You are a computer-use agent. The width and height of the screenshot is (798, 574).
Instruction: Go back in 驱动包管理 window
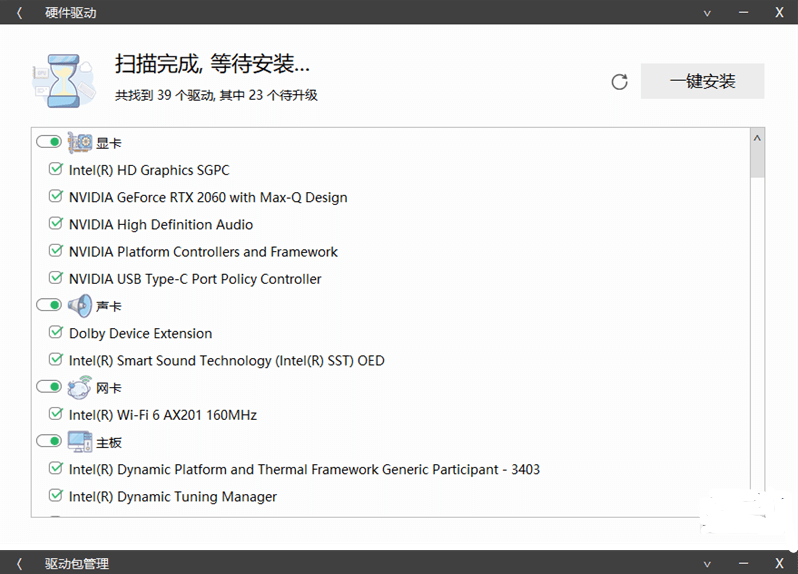click(x=19, y=563)
